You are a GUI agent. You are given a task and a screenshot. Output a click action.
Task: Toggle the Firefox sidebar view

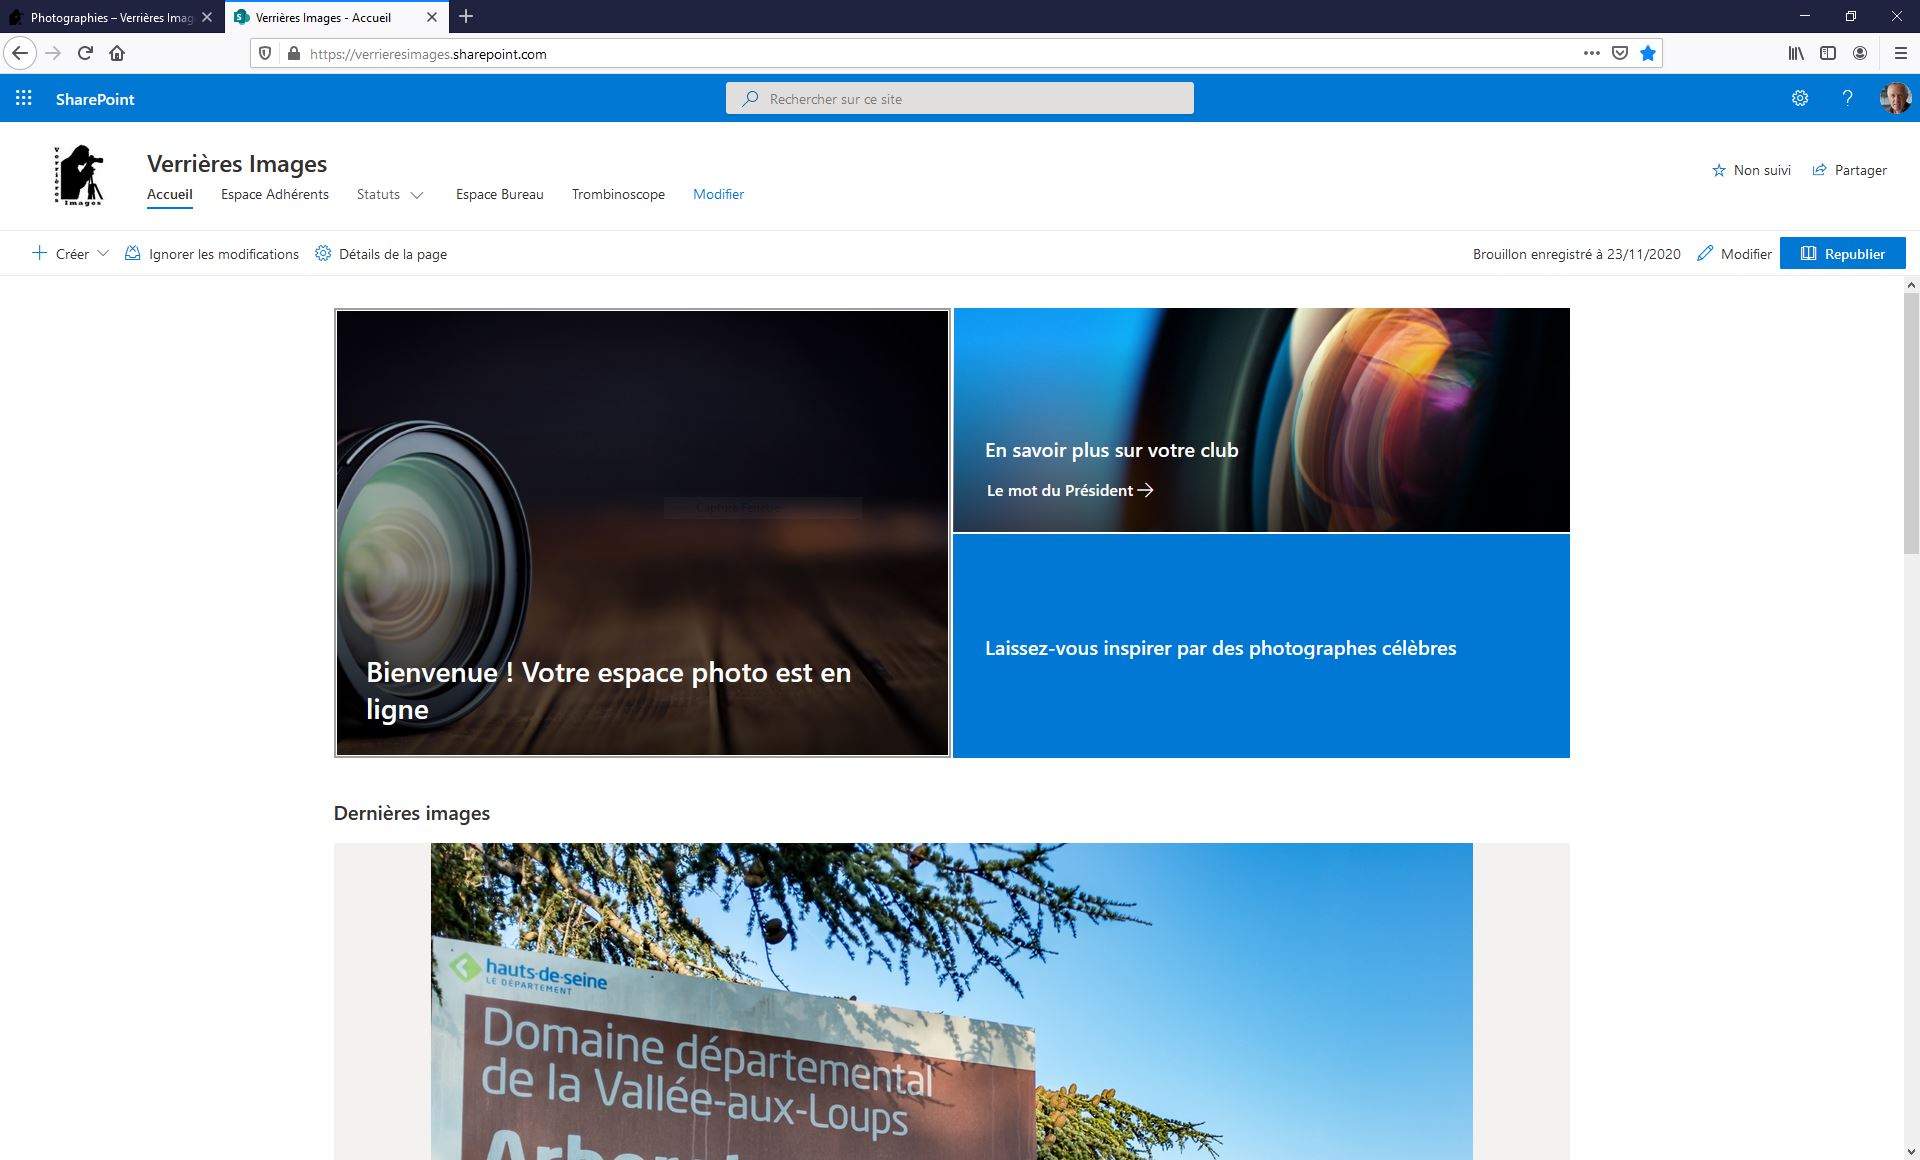point(1828,53)
